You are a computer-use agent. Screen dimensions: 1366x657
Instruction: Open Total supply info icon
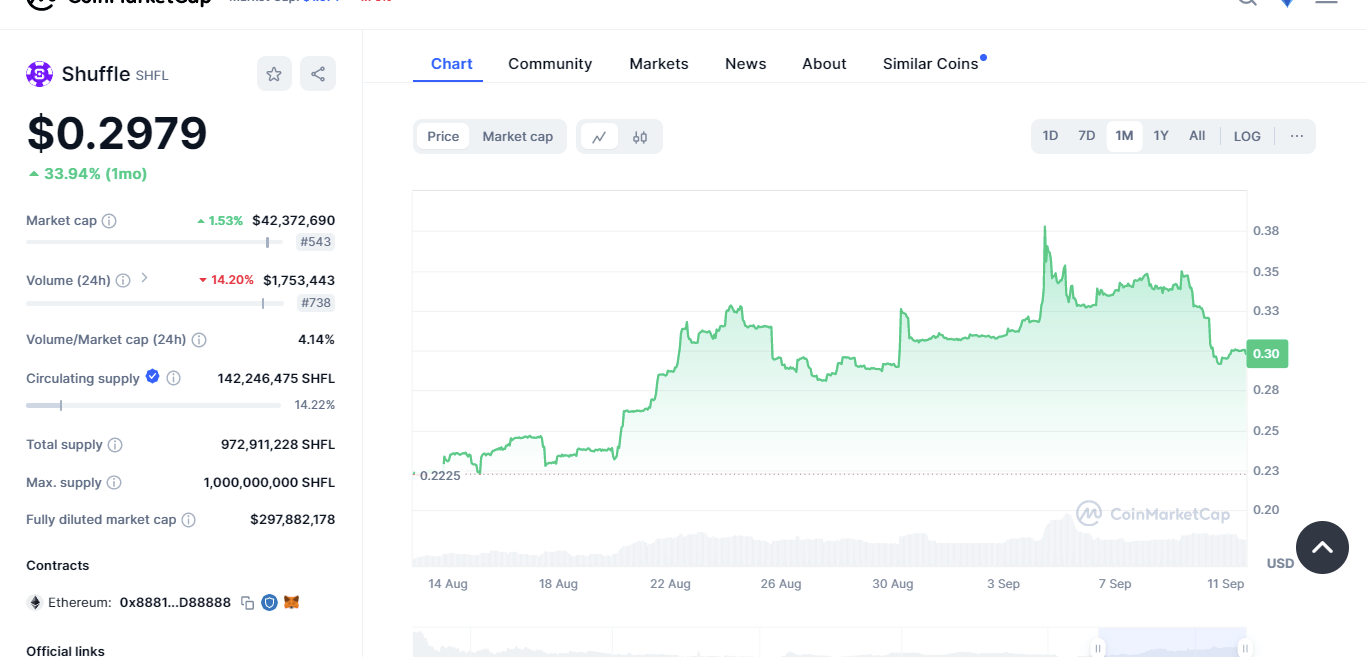(x=115, y=445)
